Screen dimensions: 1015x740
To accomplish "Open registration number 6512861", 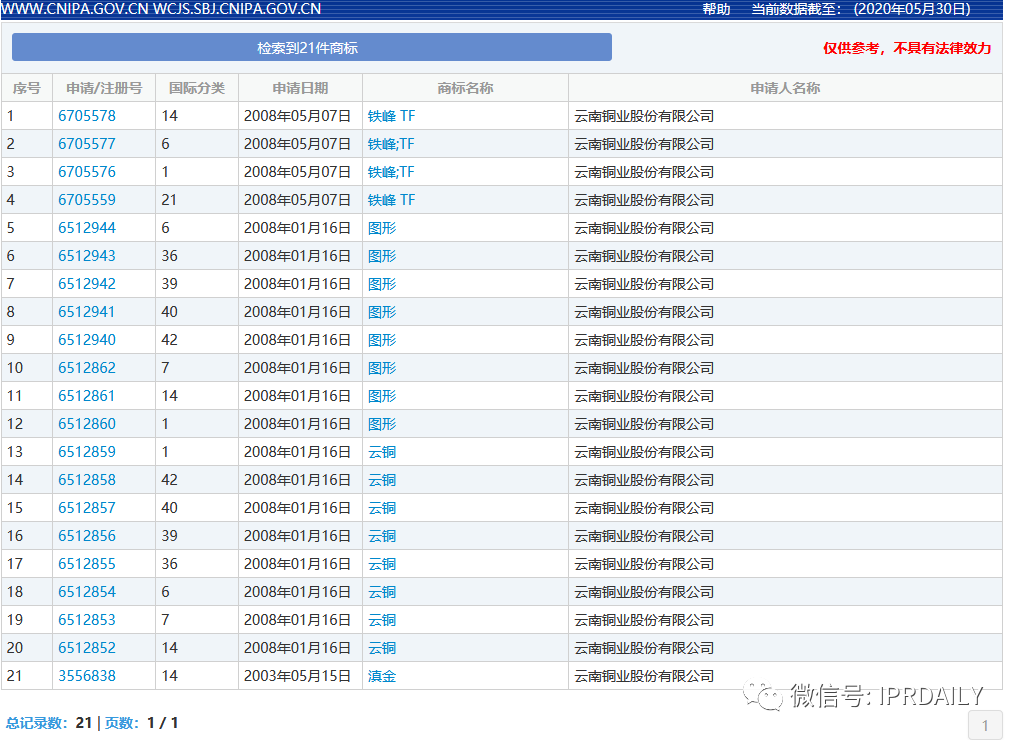I will (x=87, y=396).
